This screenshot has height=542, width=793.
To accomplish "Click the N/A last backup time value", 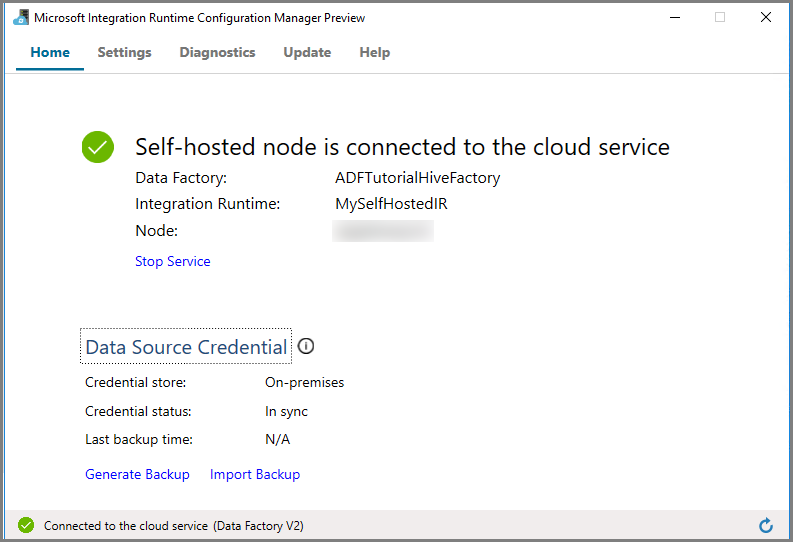I will pyautogui.click(x=278, y=439).
